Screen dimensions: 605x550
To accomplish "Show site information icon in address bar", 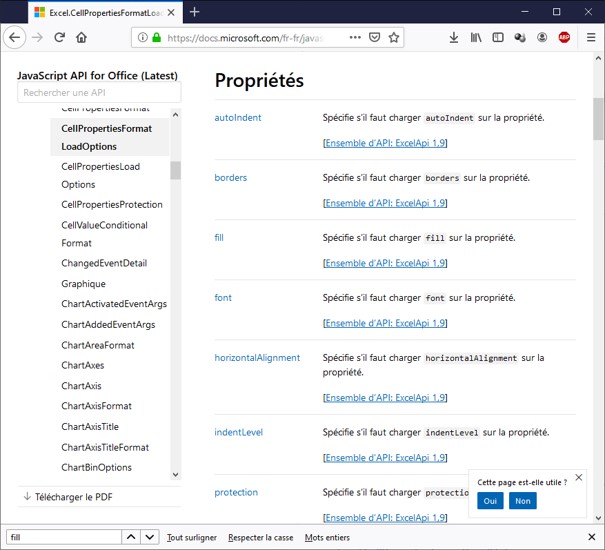I will [x=143, y=37].
